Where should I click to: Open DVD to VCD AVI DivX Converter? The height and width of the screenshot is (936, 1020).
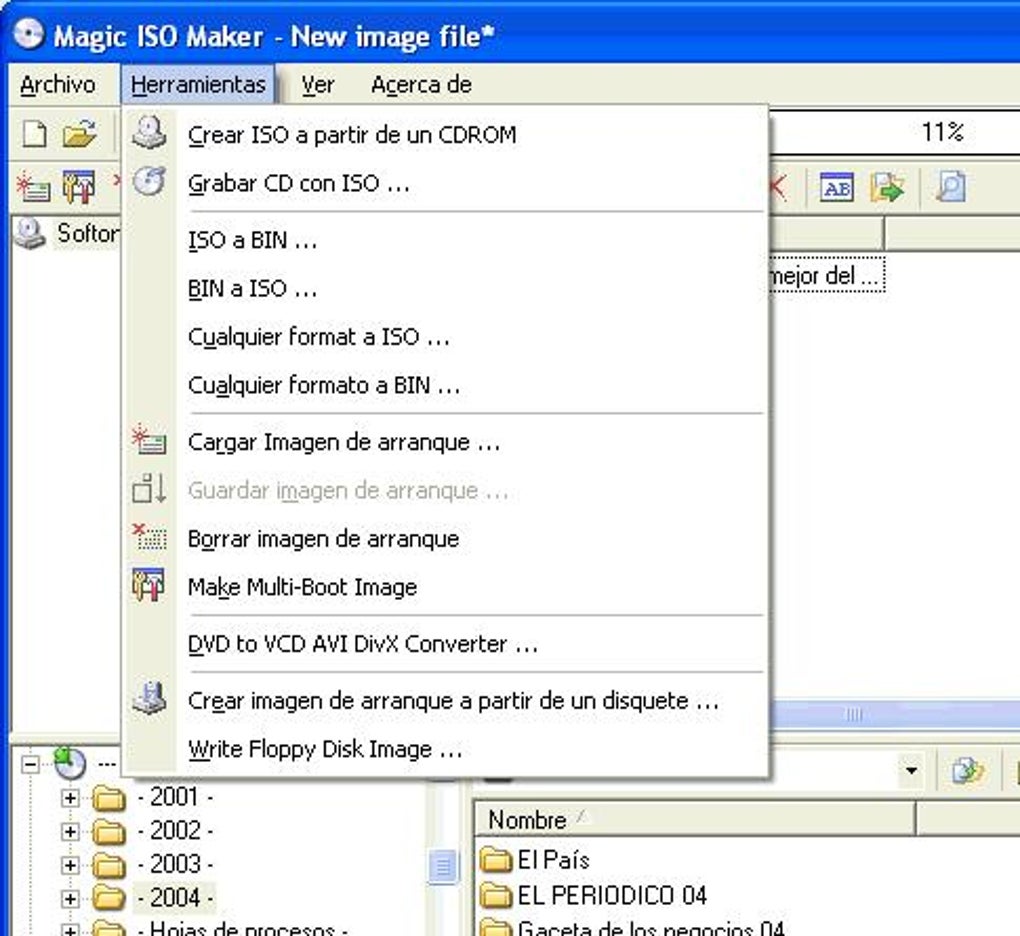click(446, 644)
